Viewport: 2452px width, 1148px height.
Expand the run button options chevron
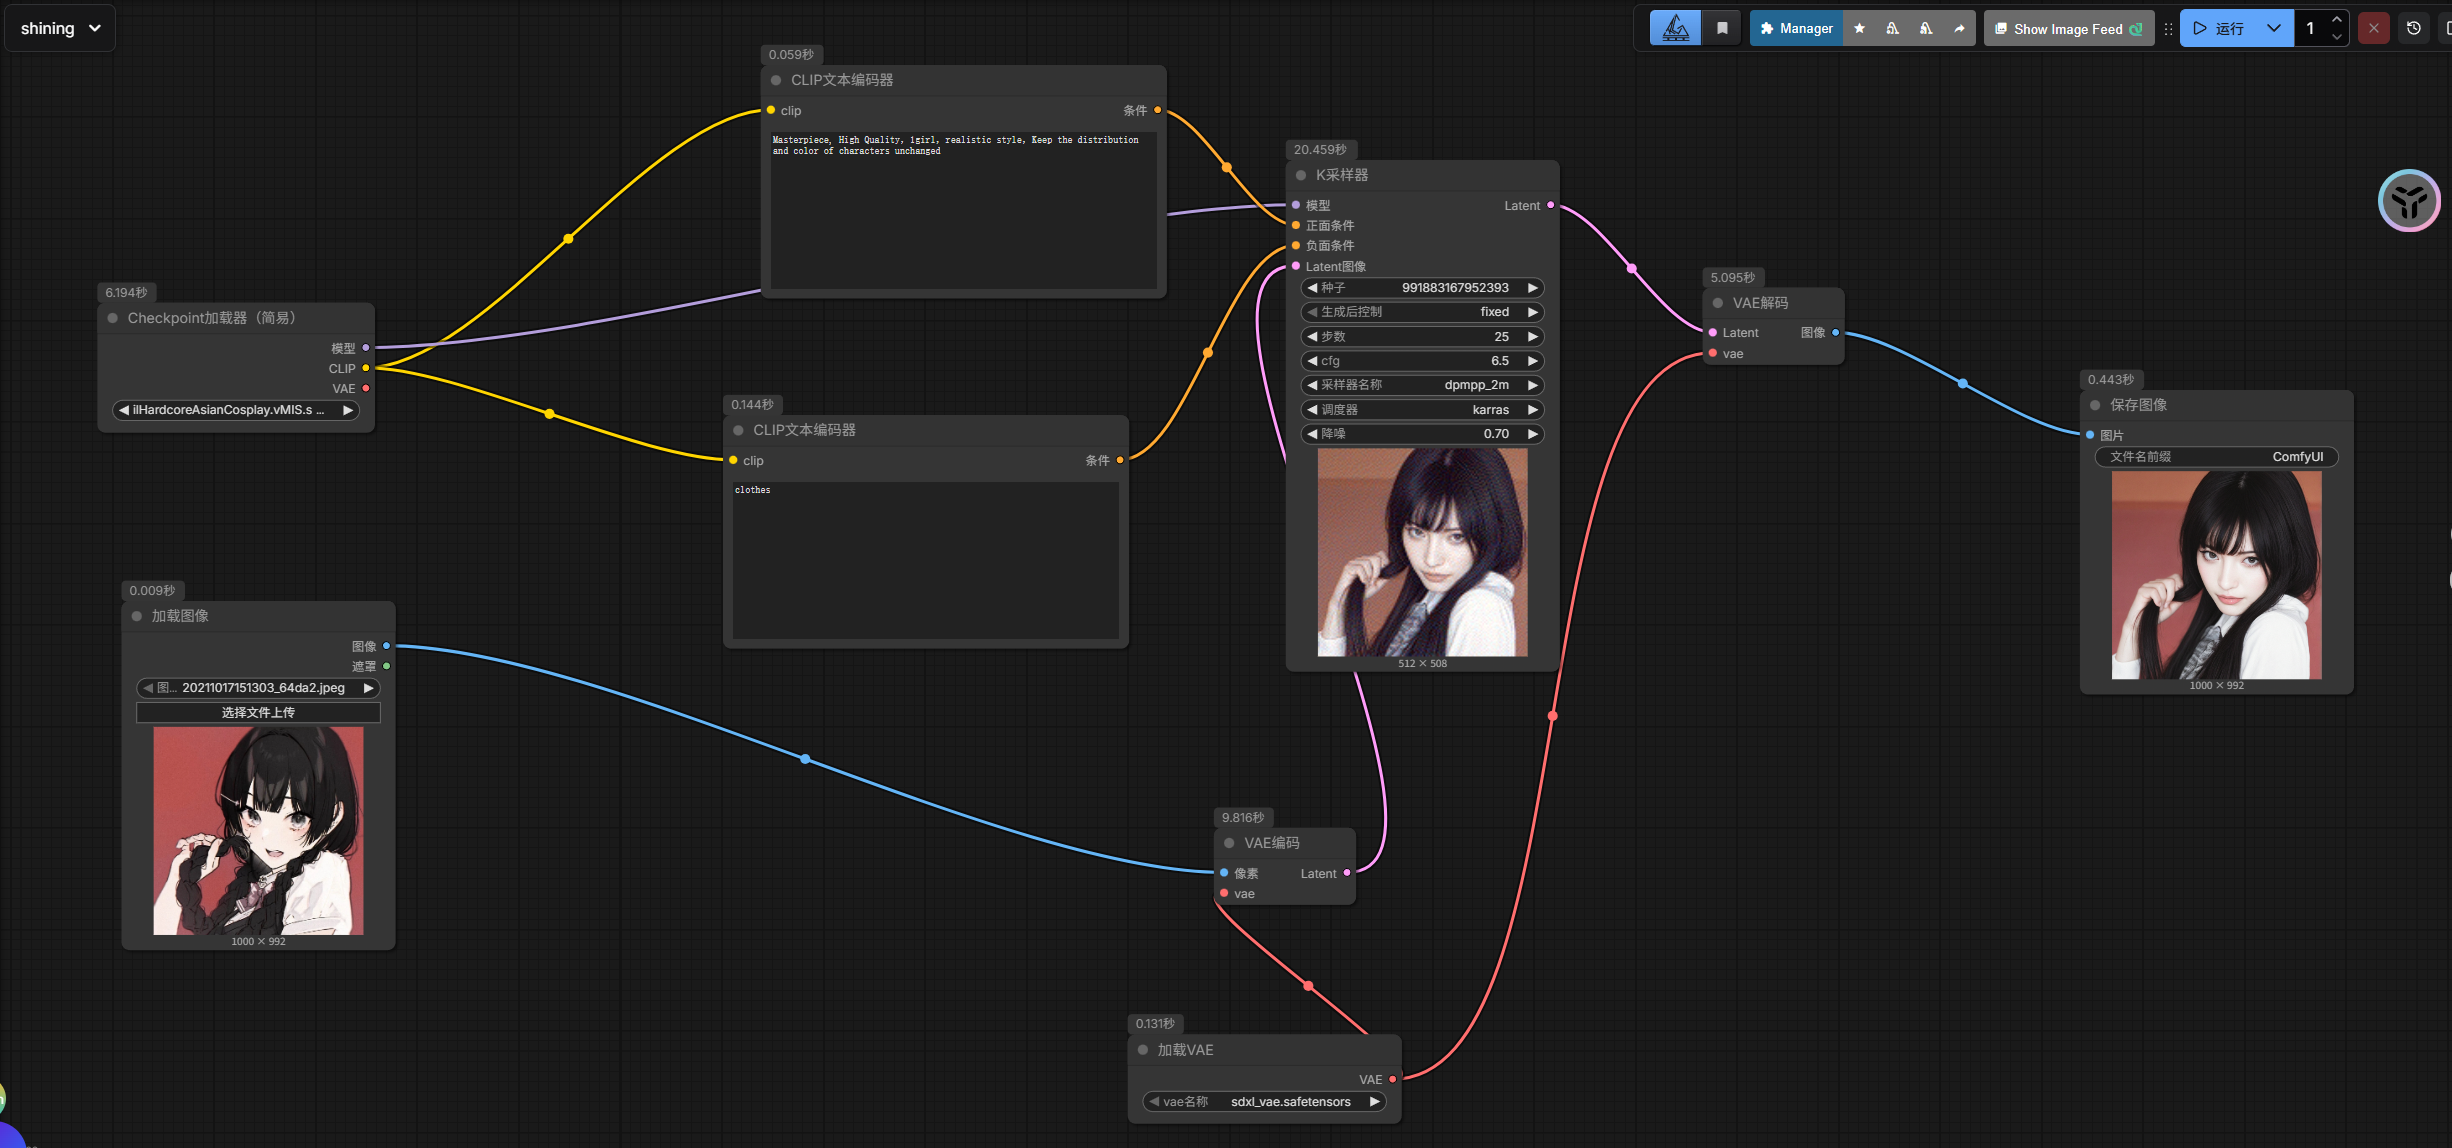click(x=2273, y=28)
